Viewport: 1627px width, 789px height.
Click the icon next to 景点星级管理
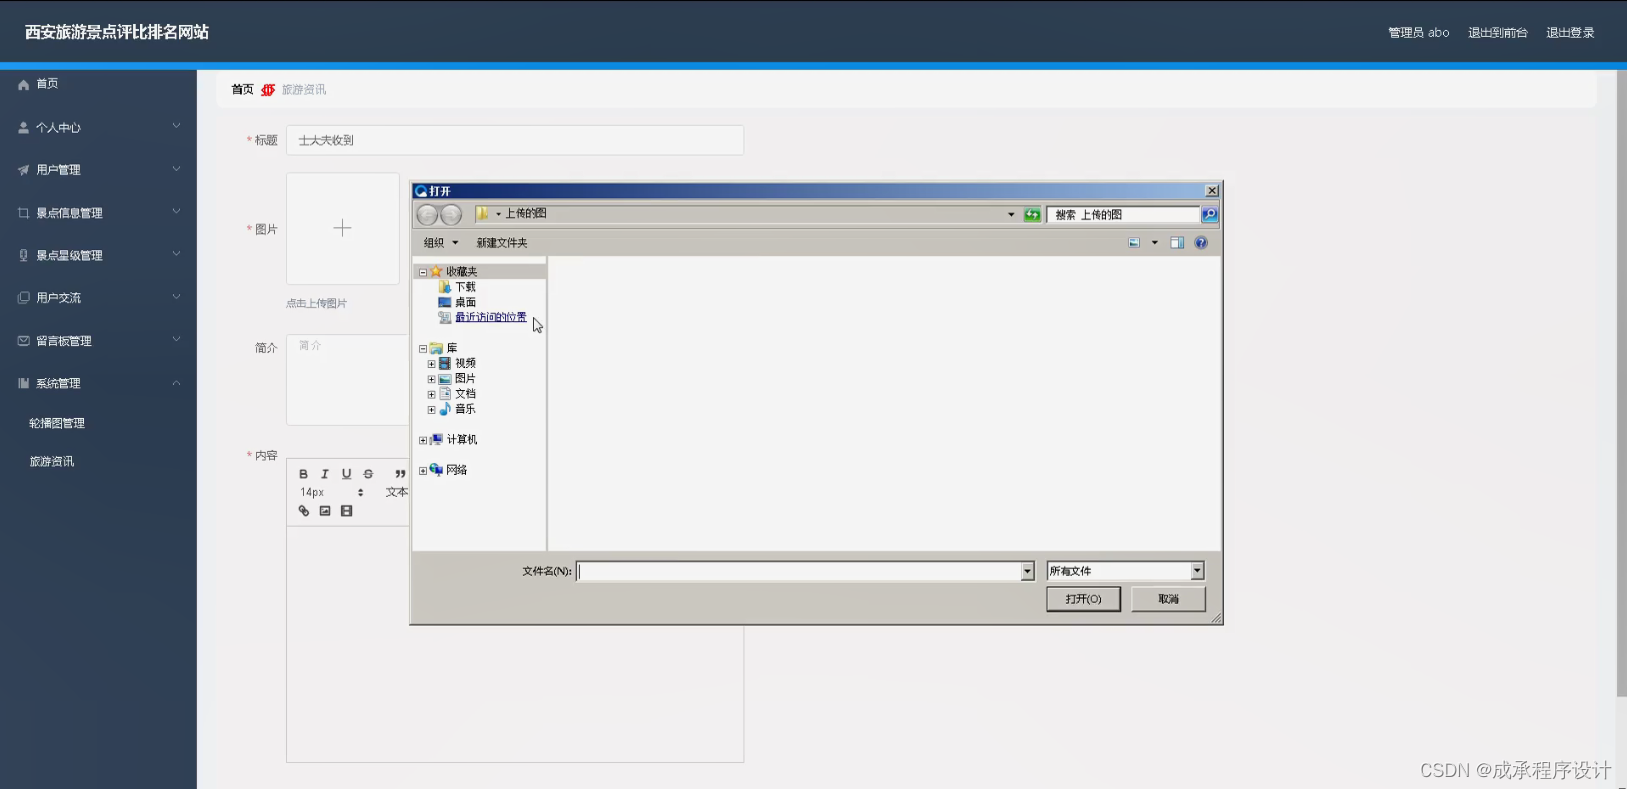pos(23,255)
